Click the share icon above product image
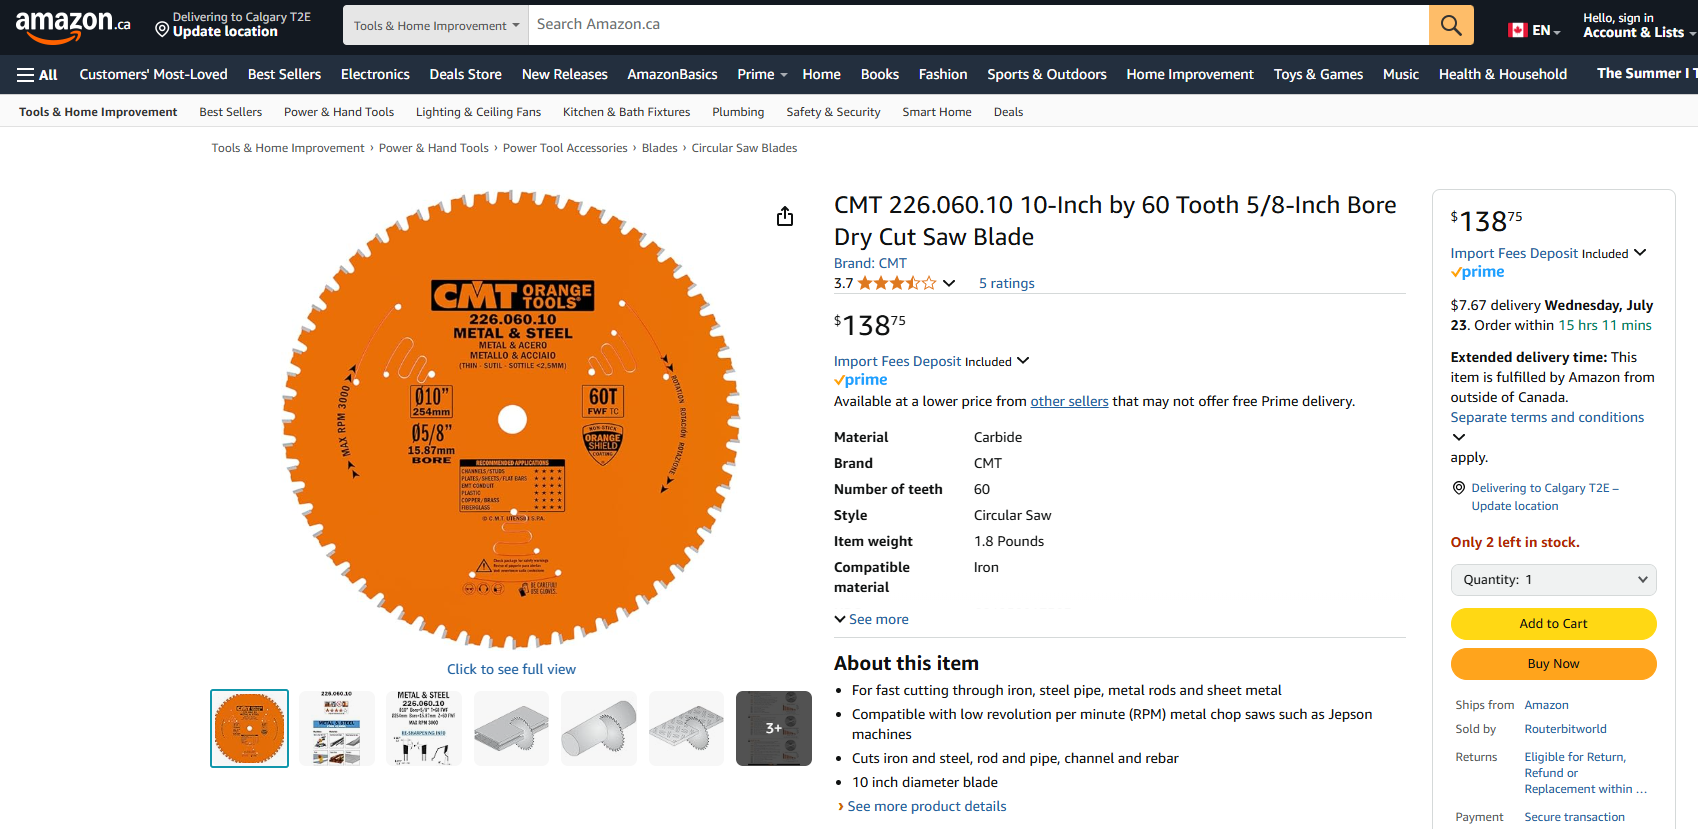 (785, 216)
